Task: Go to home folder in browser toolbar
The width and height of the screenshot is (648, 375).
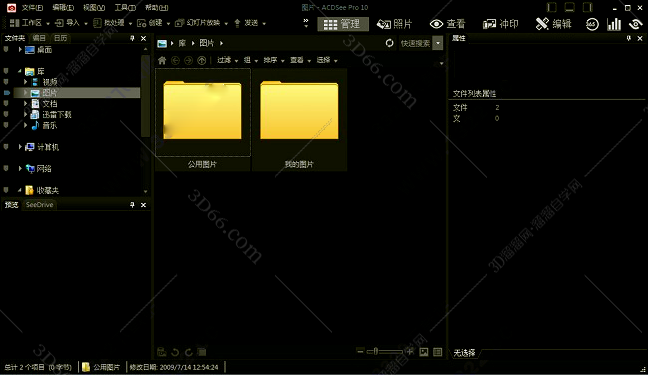Action: [162, 60]
